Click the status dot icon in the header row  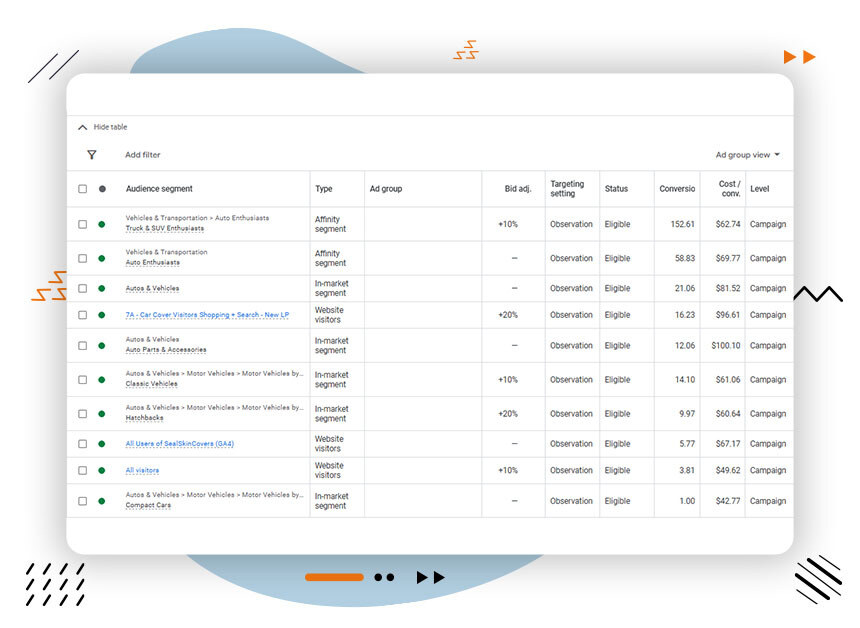[x=102, y=189]
